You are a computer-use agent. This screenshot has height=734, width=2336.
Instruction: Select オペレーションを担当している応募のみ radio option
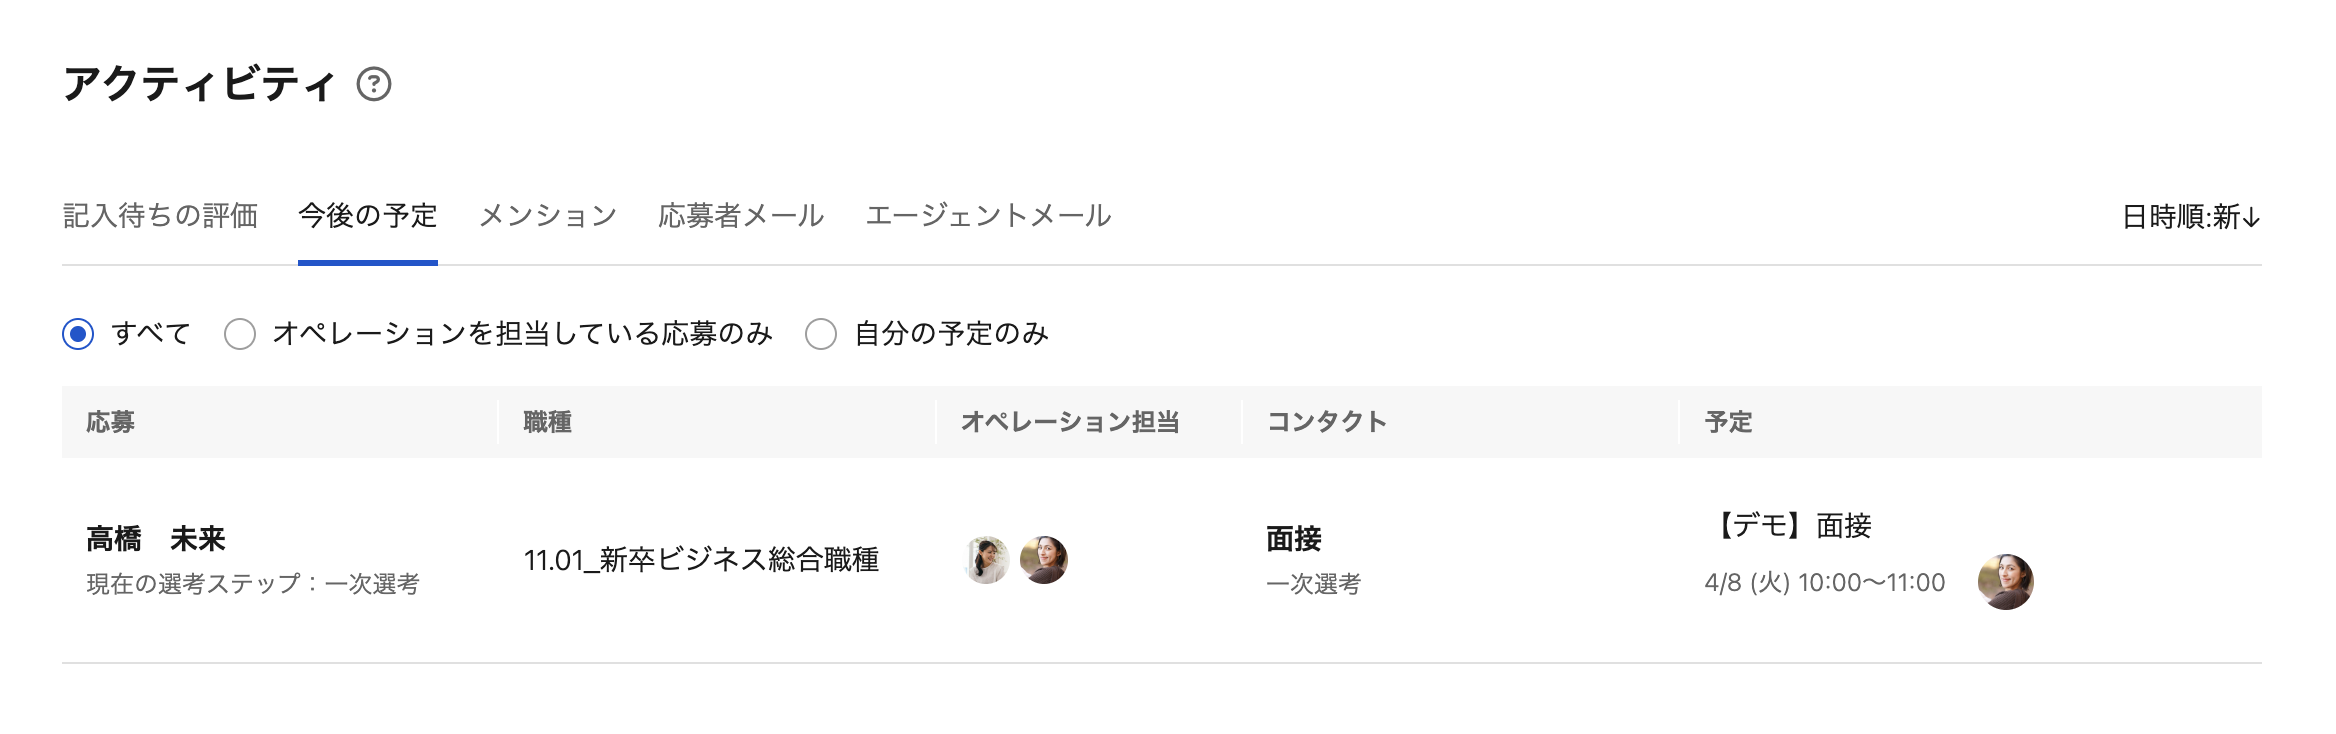[240, 334]
